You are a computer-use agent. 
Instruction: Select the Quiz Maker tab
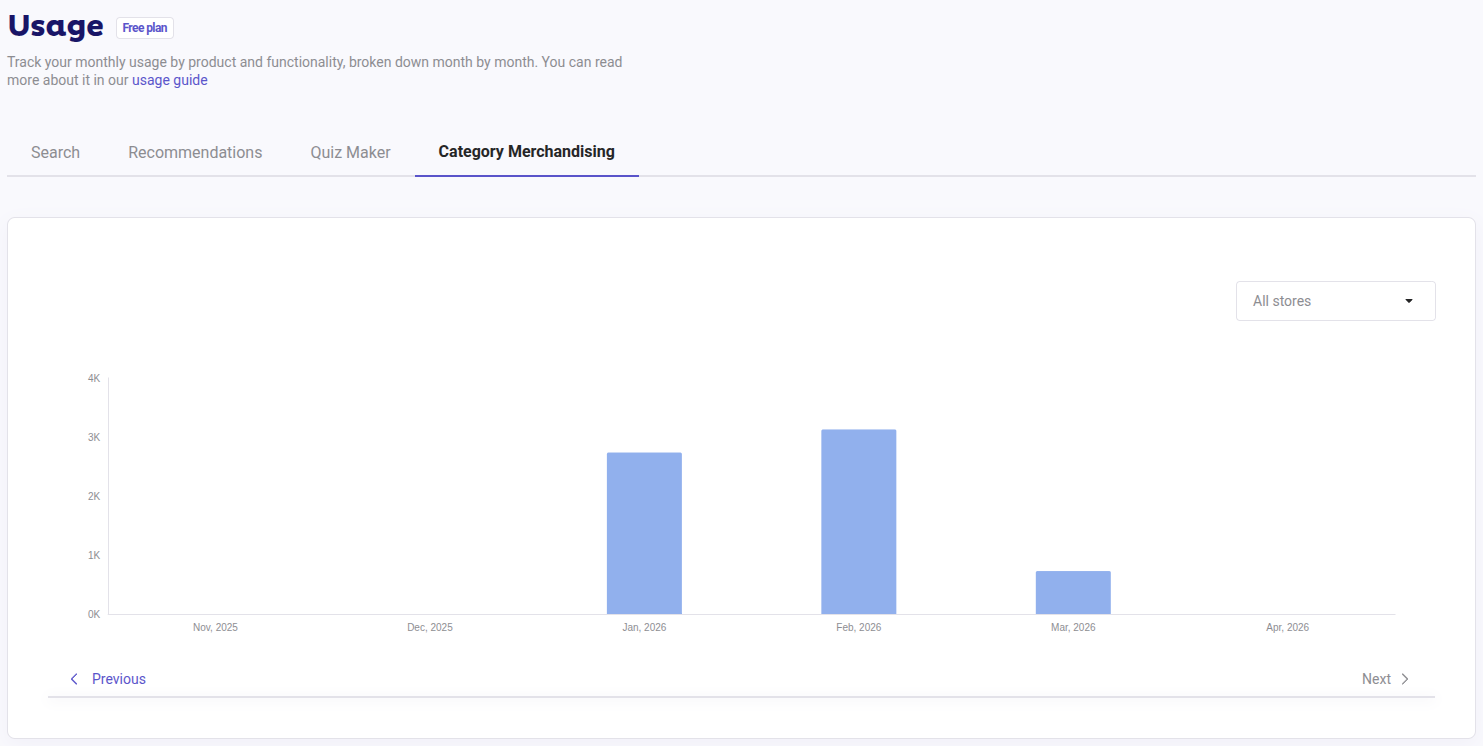(350, 152)
